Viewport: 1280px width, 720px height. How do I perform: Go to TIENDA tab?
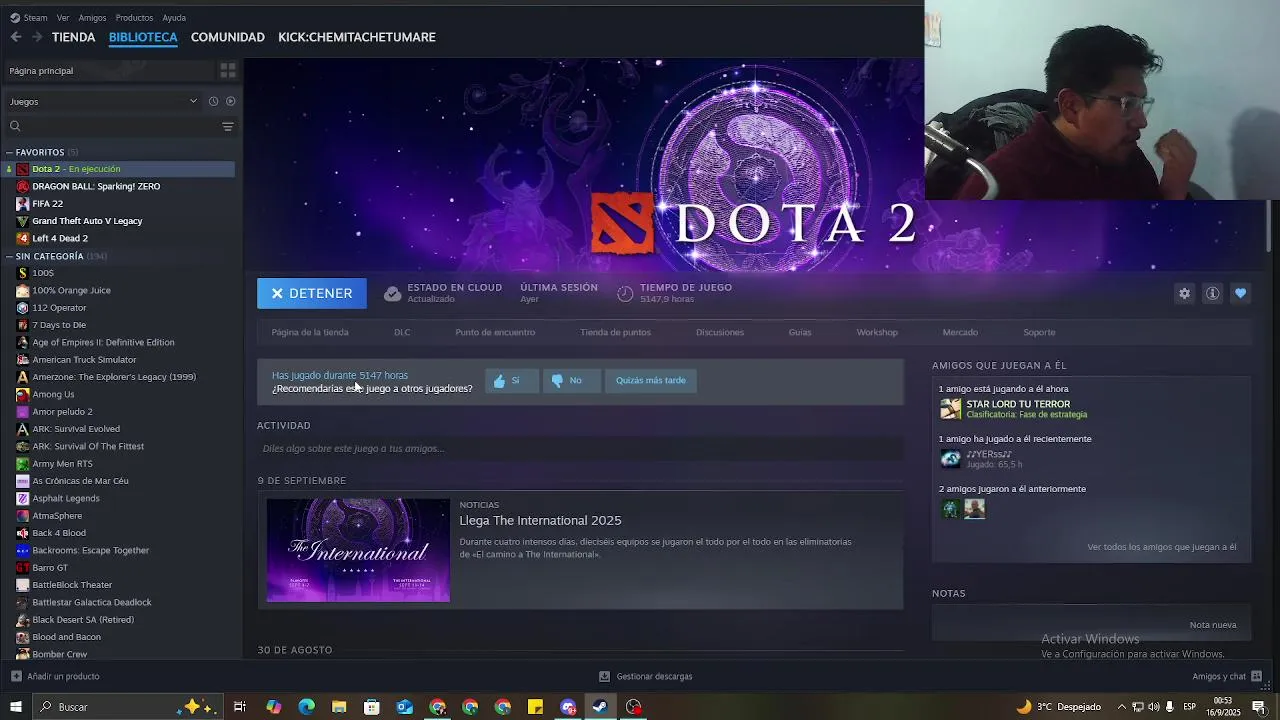tap(74, 37)
